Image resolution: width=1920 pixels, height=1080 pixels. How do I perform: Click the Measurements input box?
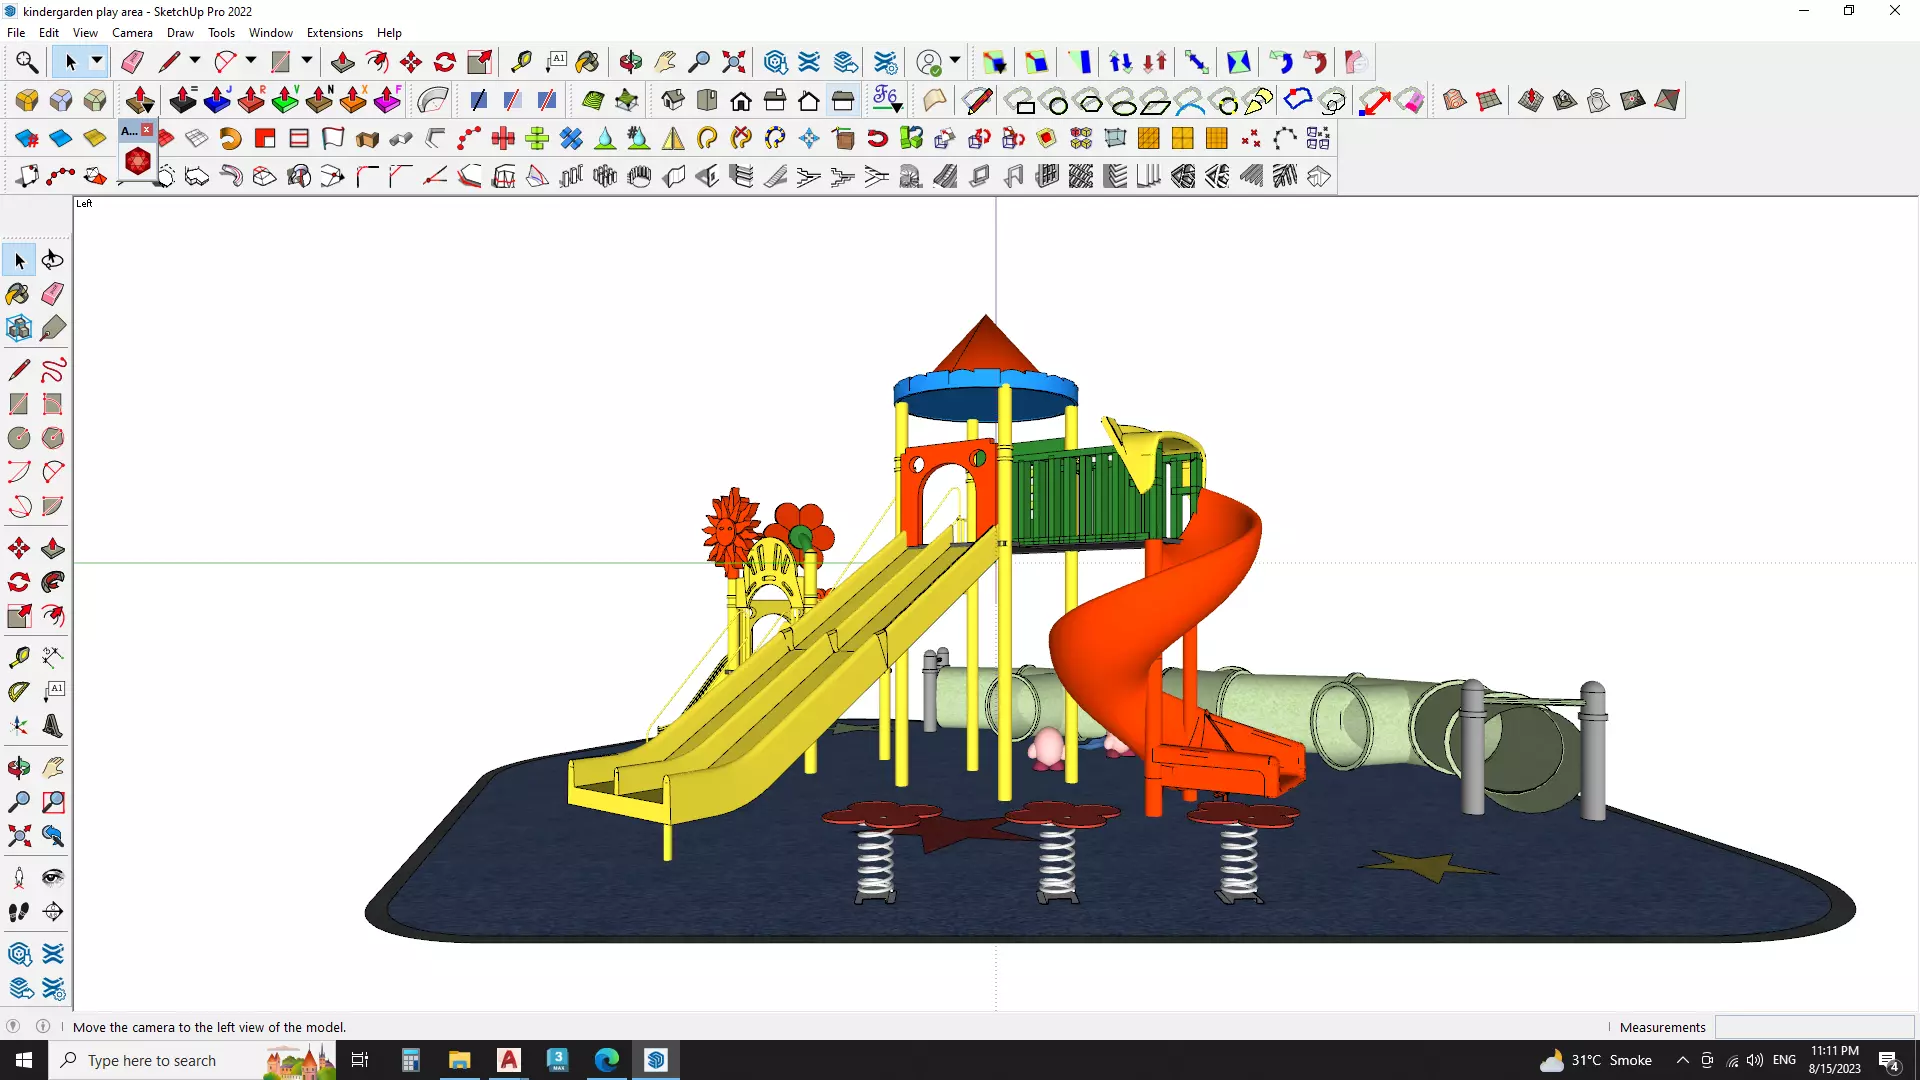coord(1814,1027)
